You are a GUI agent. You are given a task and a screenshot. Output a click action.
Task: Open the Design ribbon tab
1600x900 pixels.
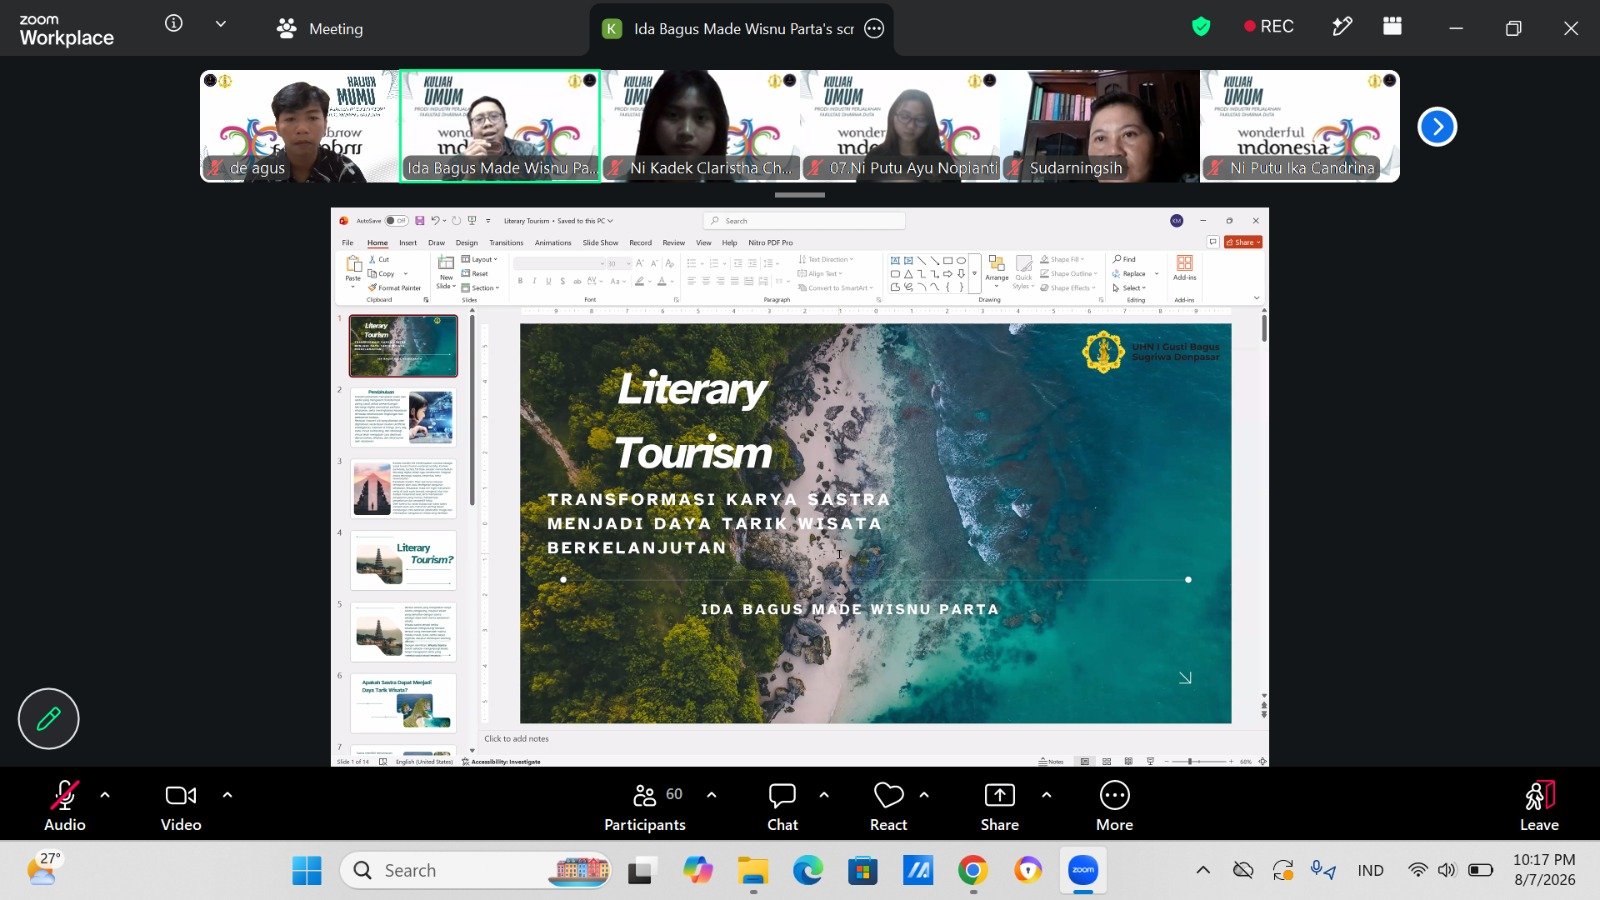pos(467,243)
